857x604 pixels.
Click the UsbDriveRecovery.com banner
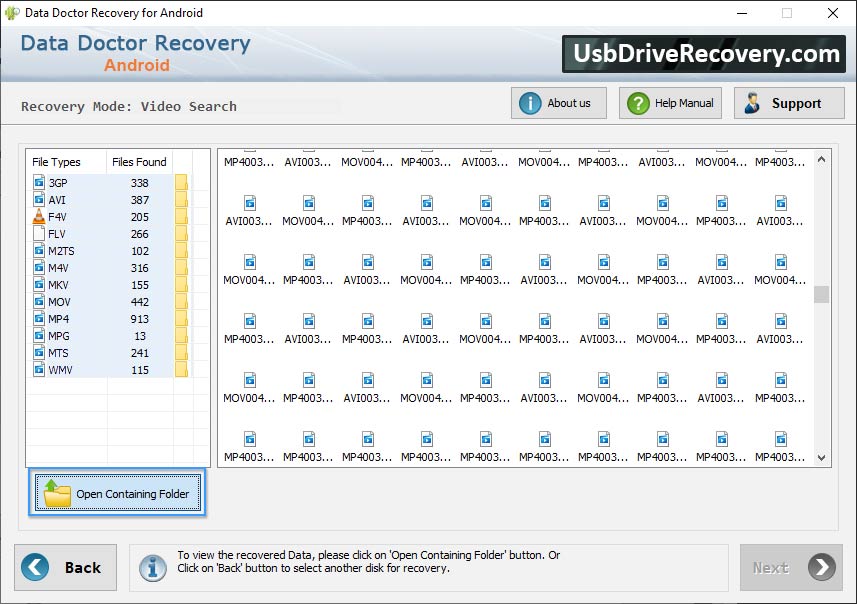(x=704, y=54)
